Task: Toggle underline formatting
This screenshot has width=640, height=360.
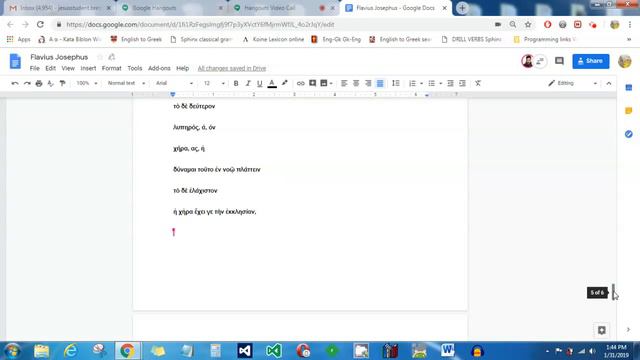Action: [260, 83]
